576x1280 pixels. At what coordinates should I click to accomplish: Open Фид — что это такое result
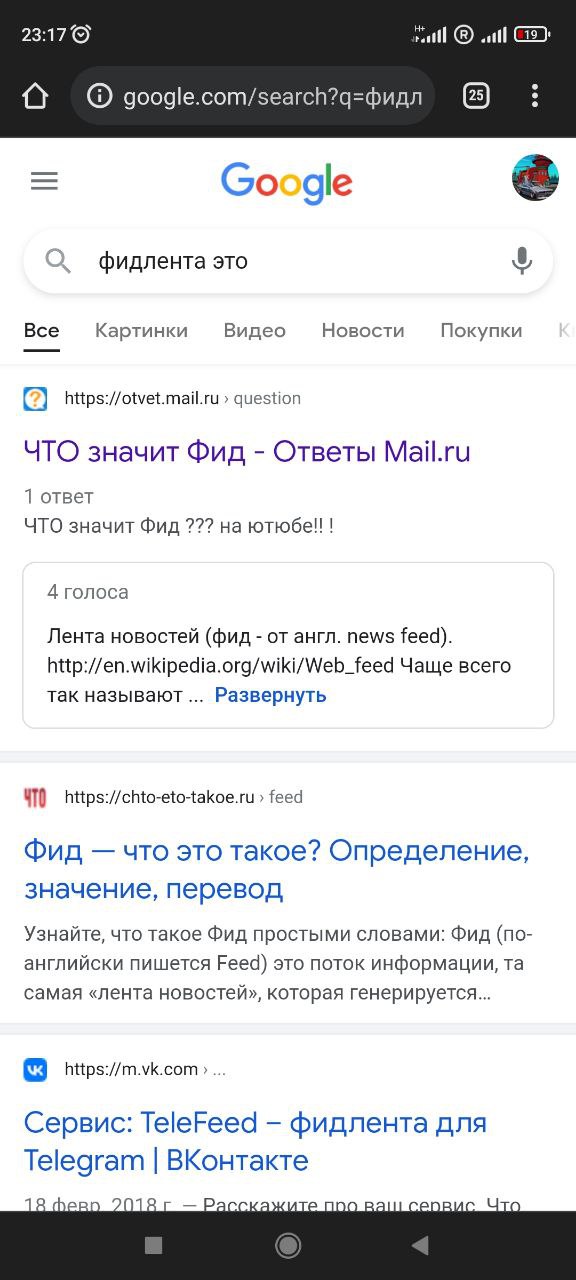276,870
